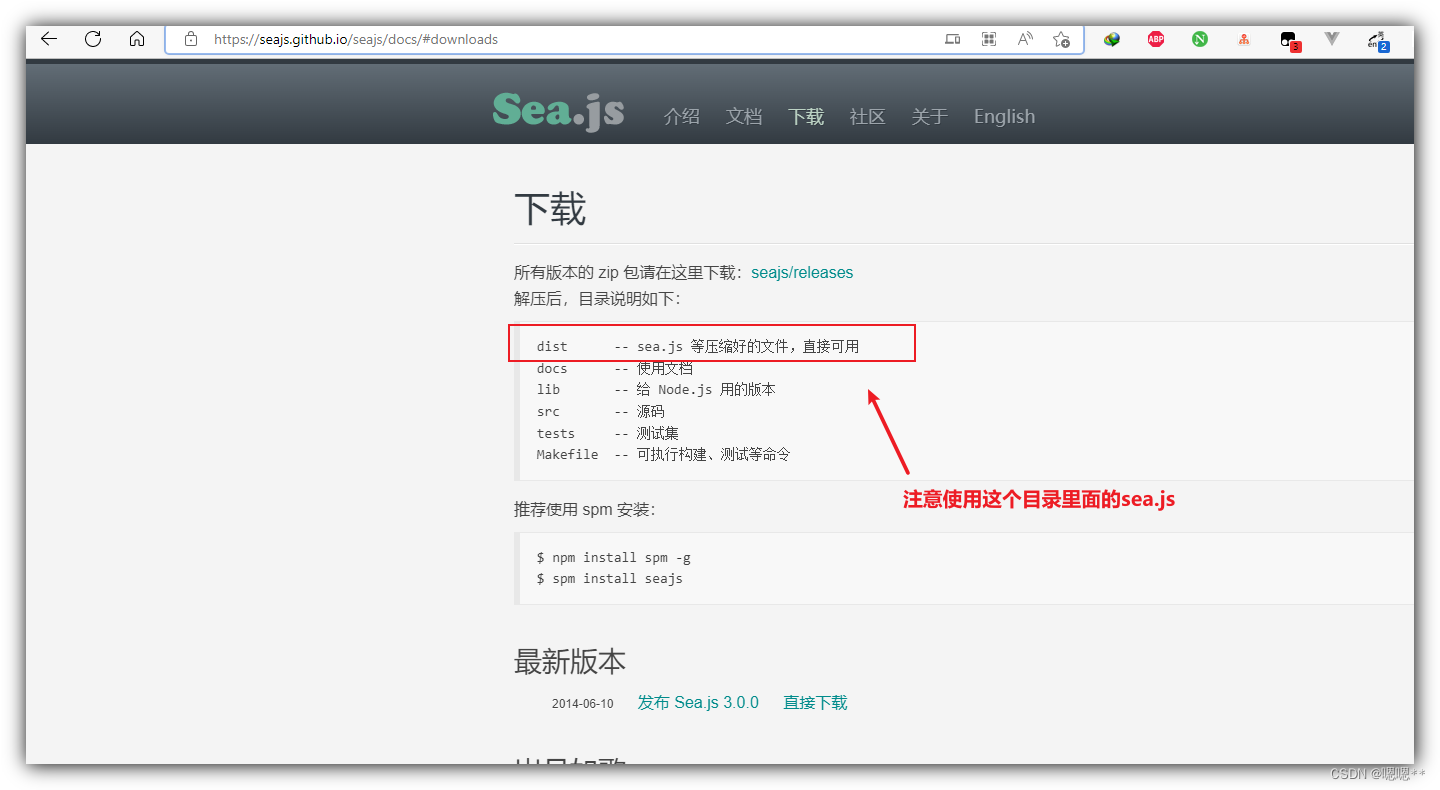Click the src 源码 line
Viewport: 1440px width, 790px height.
point(600,411)
